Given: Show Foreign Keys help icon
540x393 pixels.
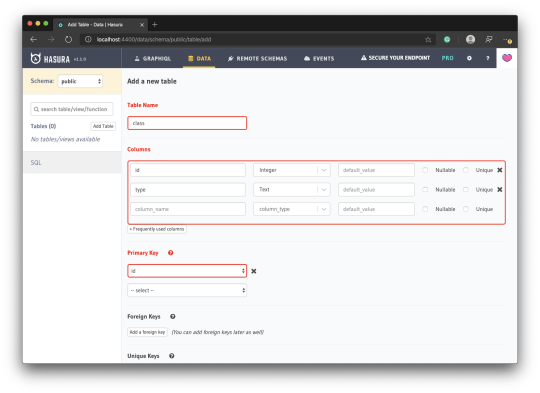Looking at the screenshot, I should click(x=173, y=317).
